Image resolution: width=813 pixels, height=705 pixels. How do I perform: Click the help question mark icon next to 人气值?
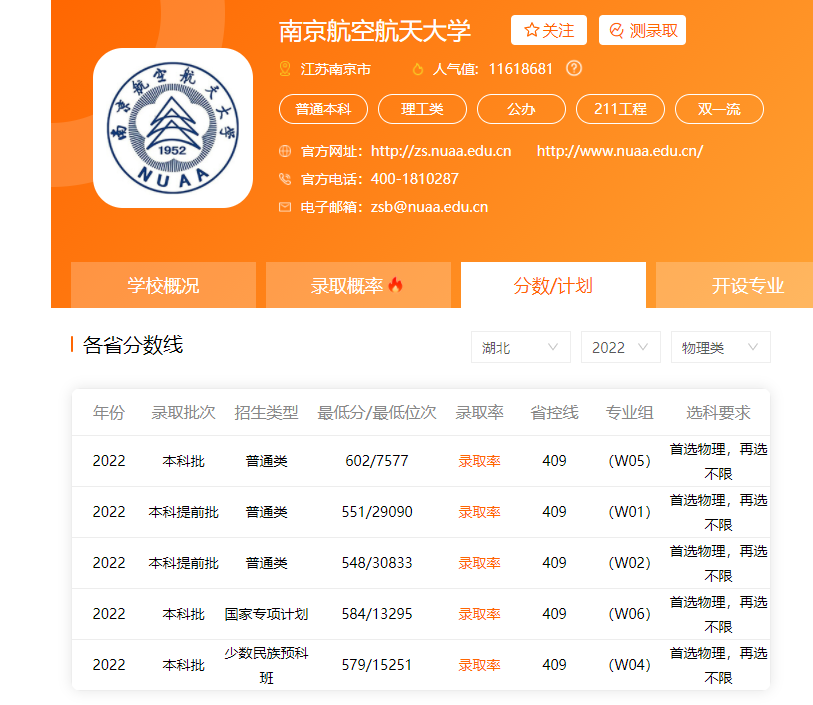pos(573,68)
